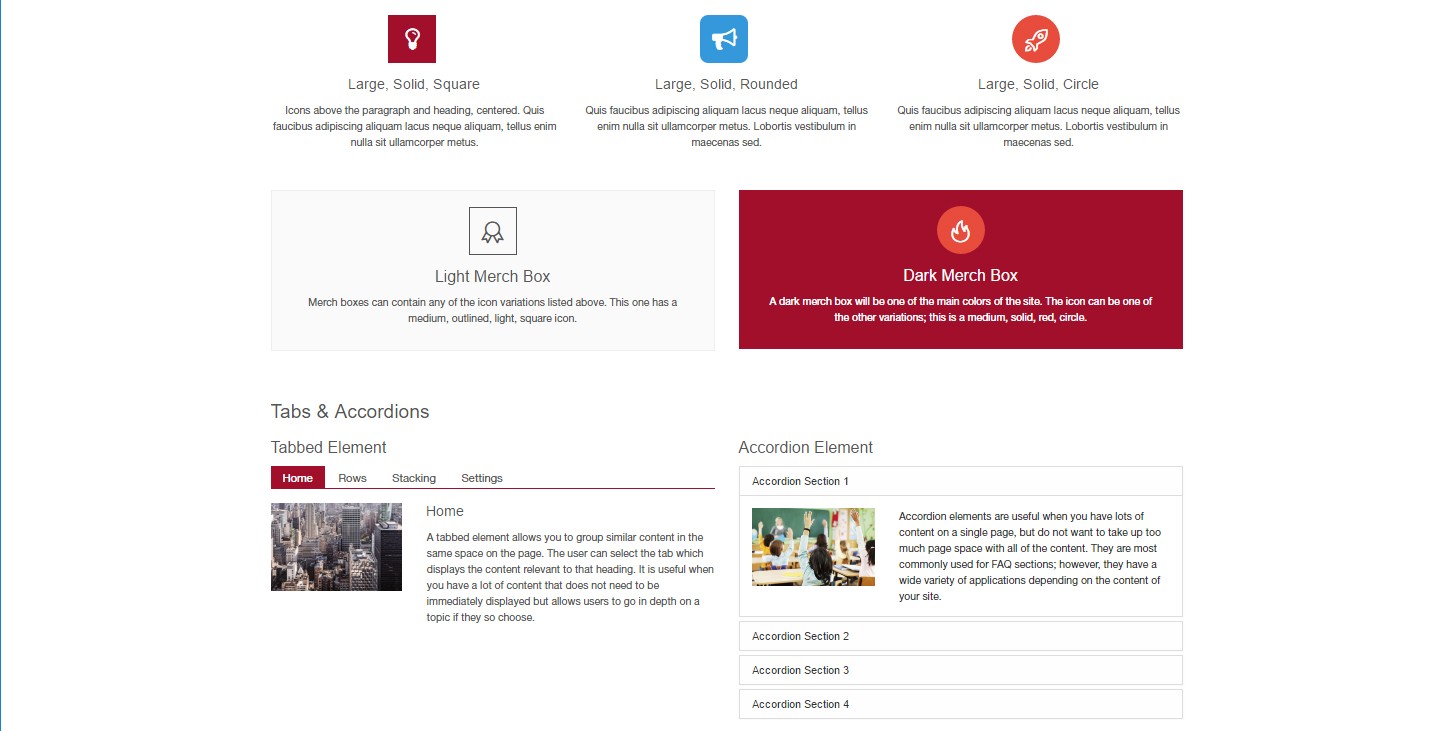Switch to the Settings tab
The height and width of the screenshot is (731, 1450).
click(481, 478)
